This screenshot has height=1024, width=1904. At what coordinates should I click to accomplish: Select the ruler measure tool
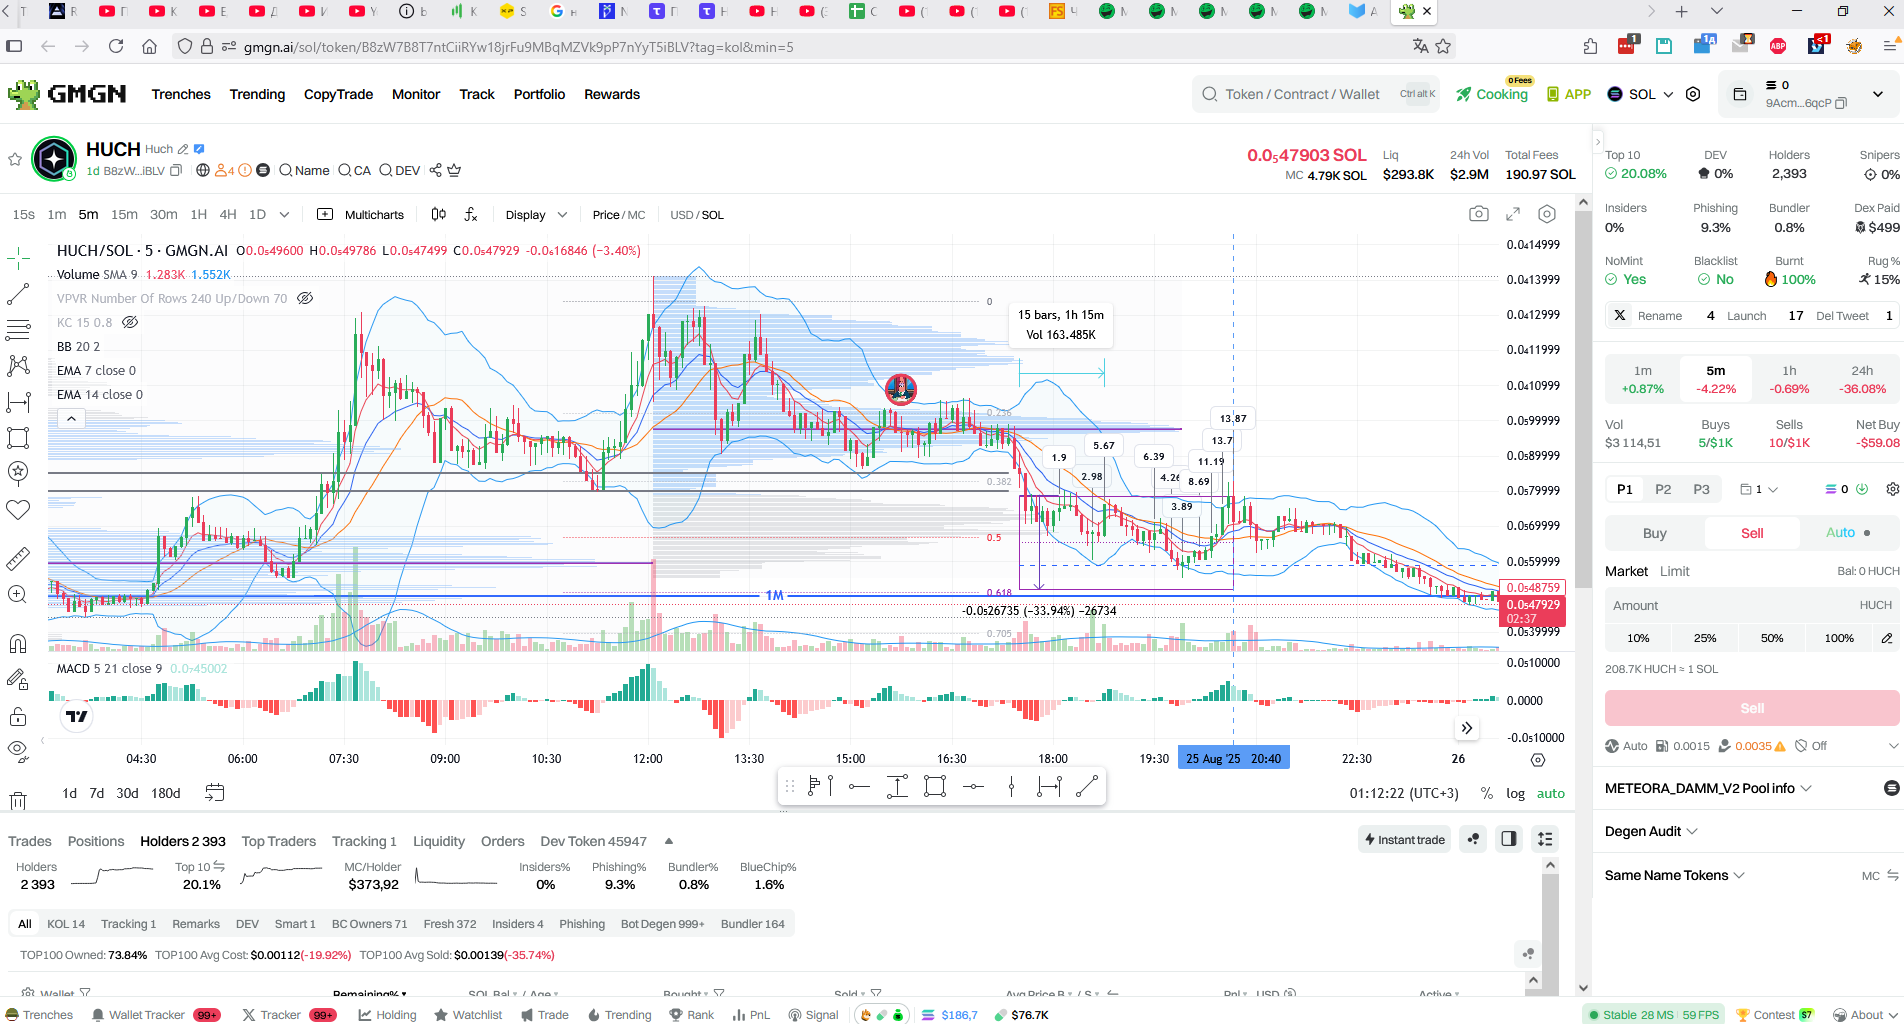[18, 558]
